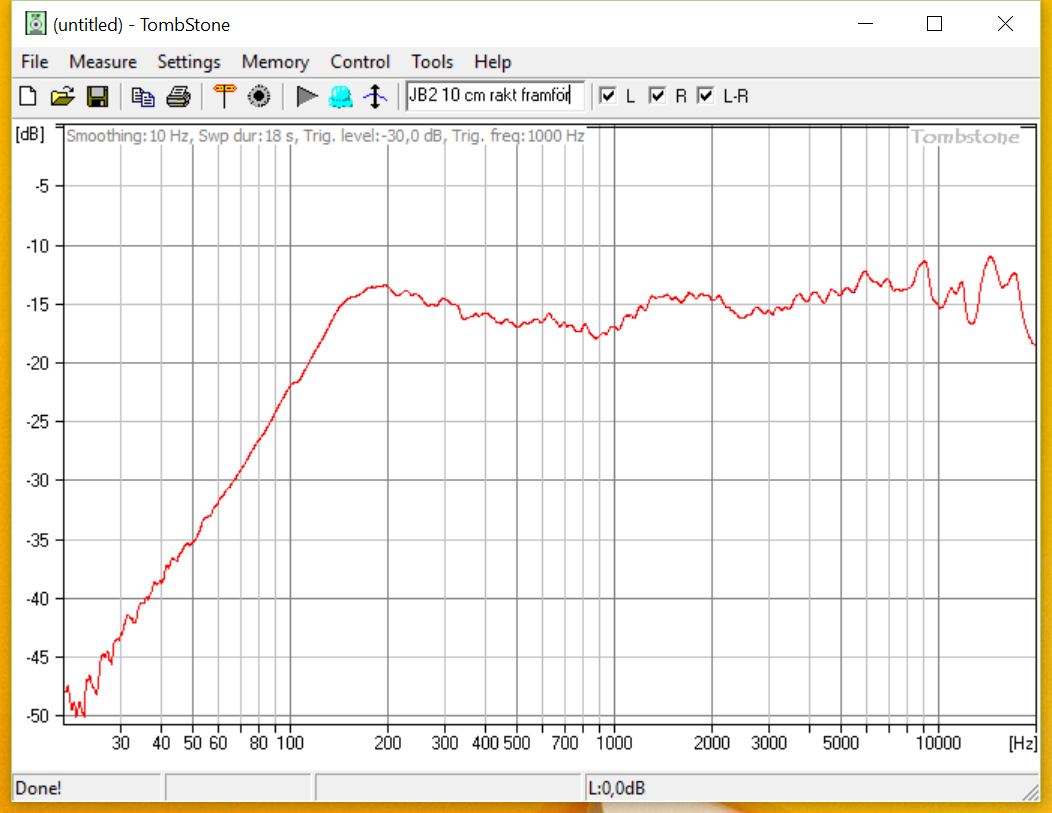Open the Help menu
The height and width of the screenshot is (813, 1052).
pos(492,62)
